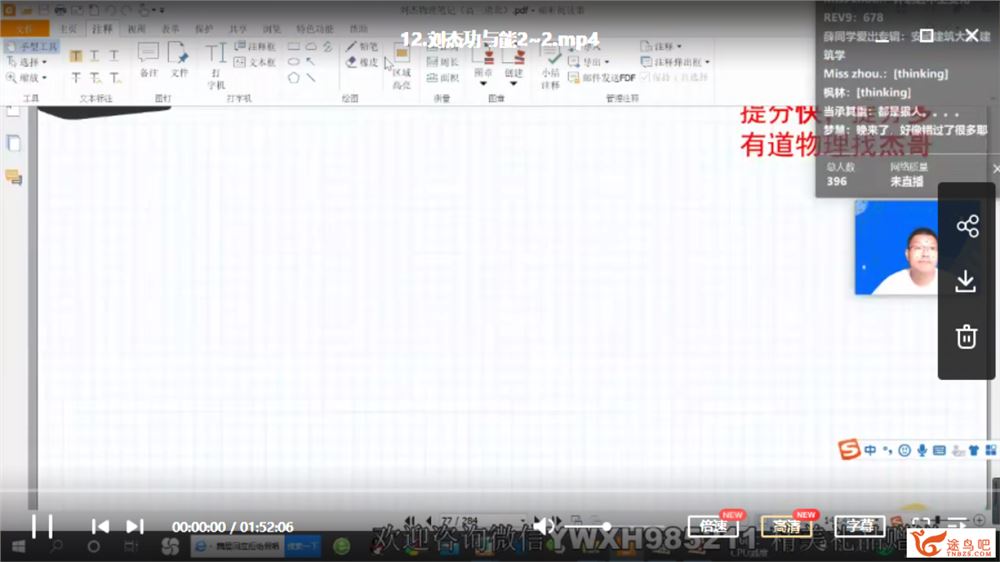The width and height of the screenshot is (1000, 562).
Task: Select the 周长 perimeter measure tool
Action: click(442, 62)
